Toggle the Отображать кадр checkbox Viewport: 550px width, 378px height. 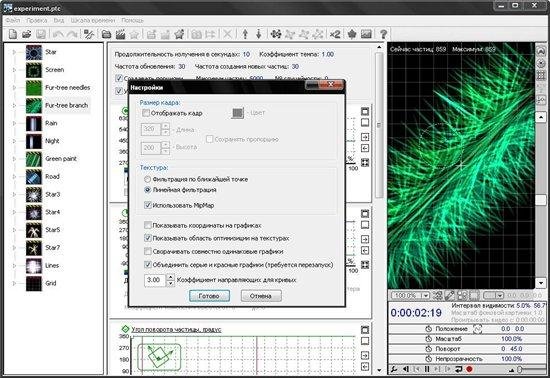point(146,113)
